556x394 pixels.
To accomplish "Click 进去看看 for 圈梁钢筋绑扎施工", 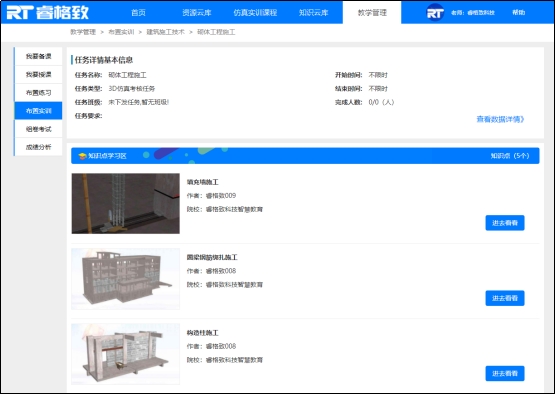I will pos(505,298).
